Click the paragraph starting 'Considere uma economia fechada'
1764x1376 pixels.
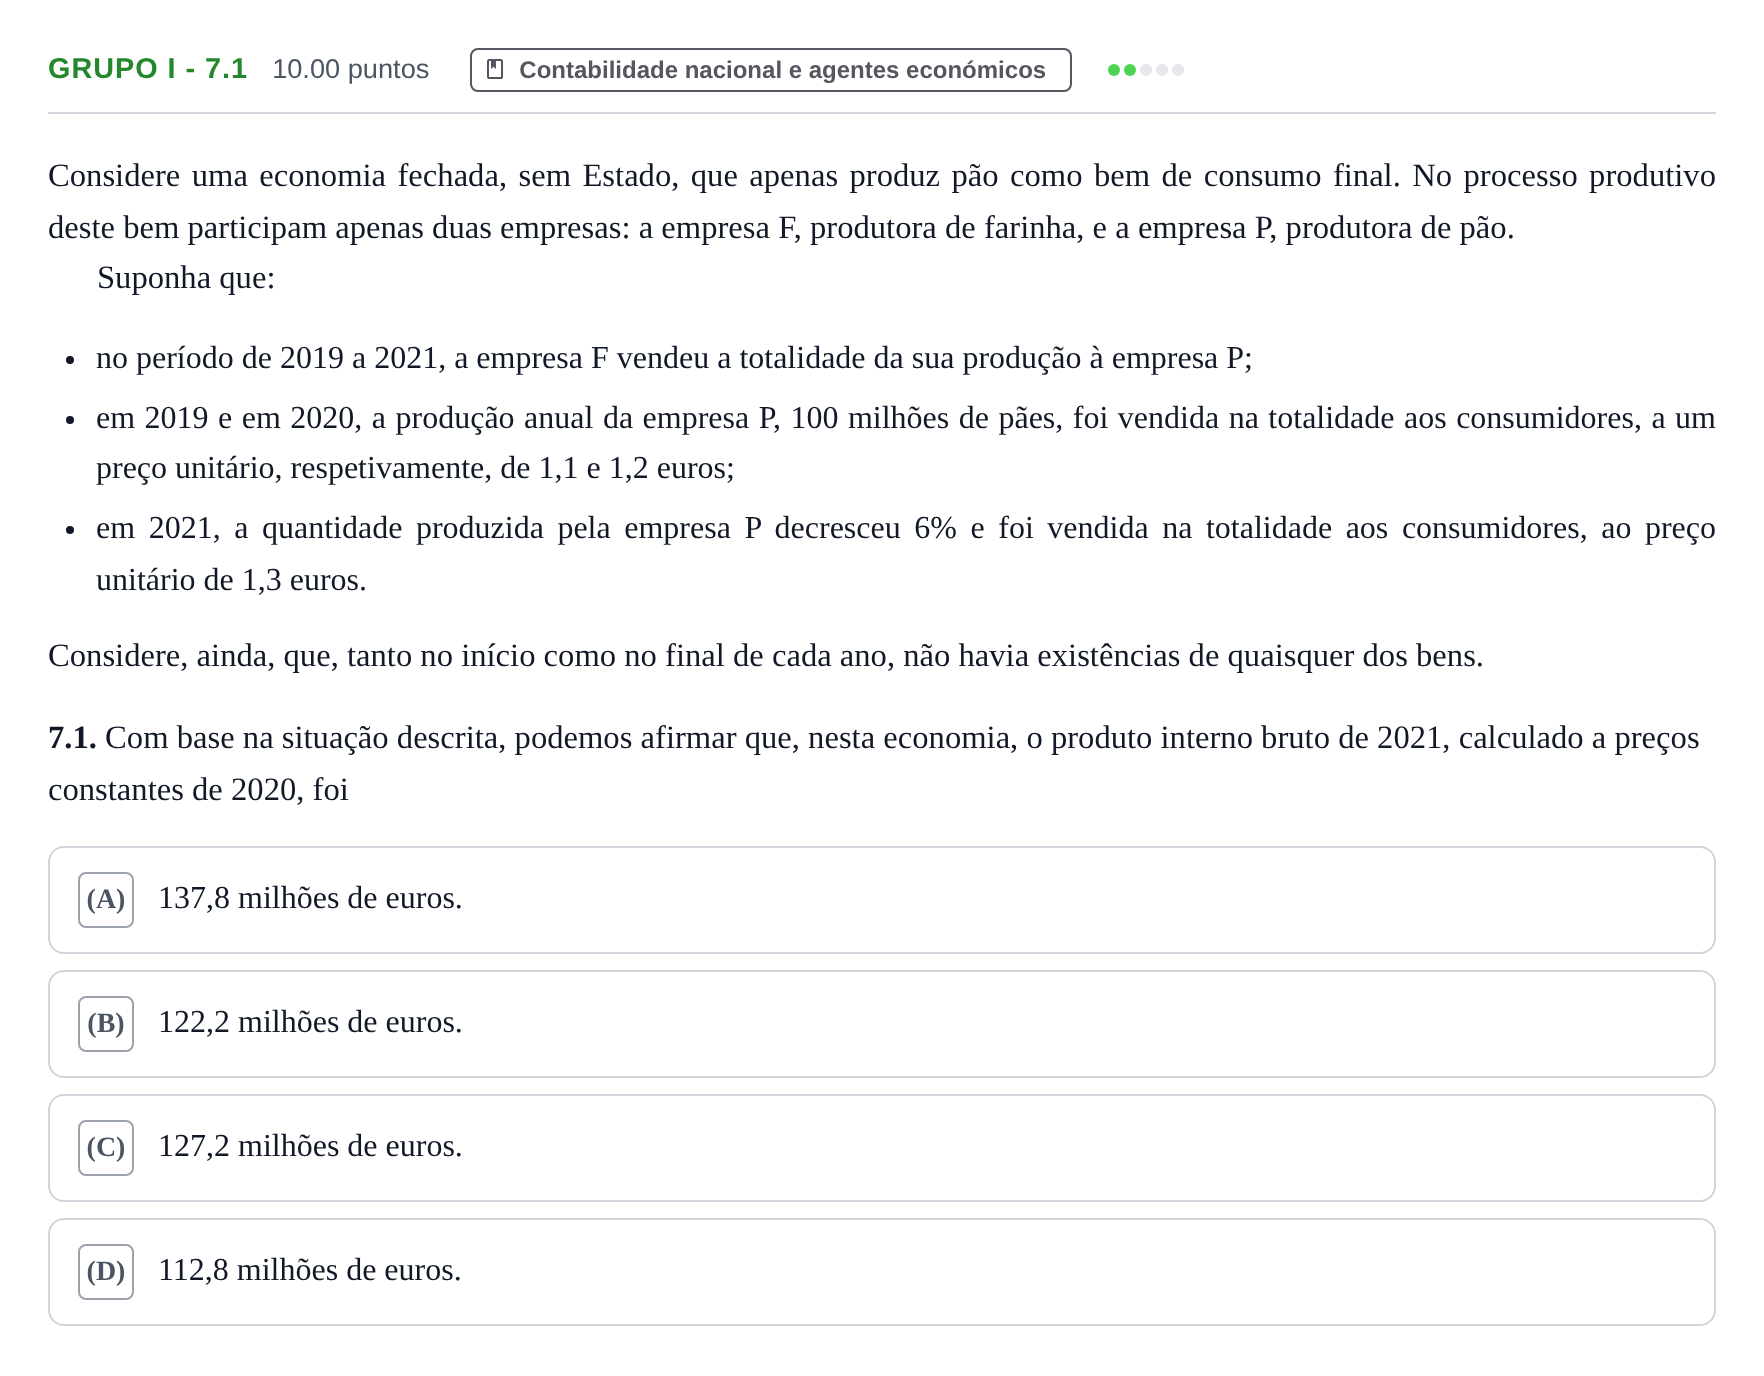click(882, 202)
